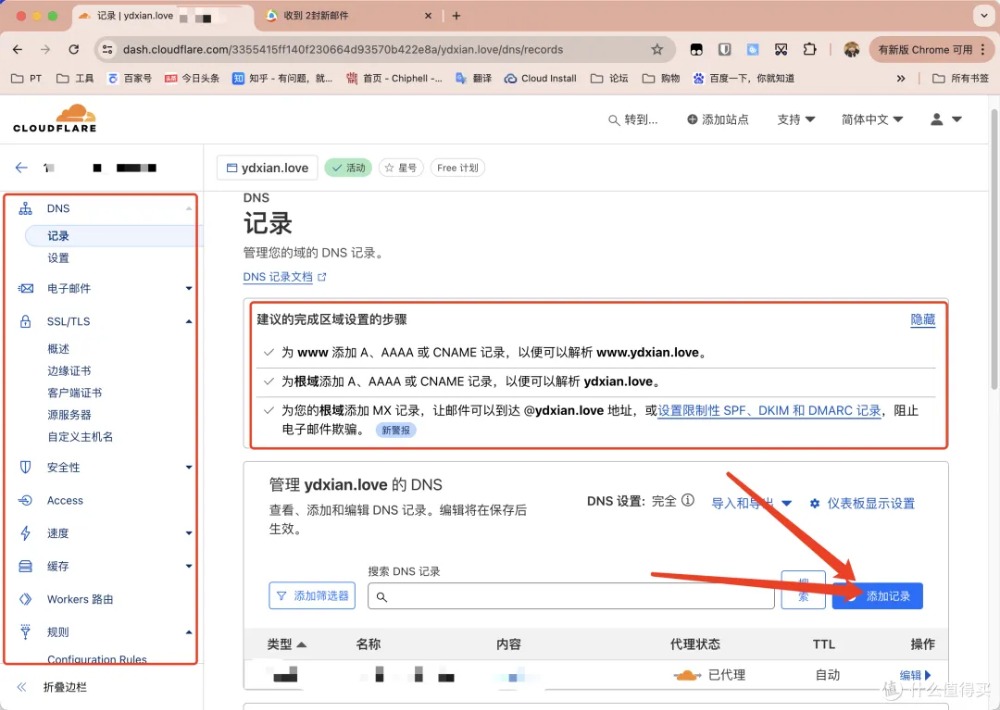The height and width of the screenshot is (710, 1000).
Task: Open the 导入和导出 dropdown
Action: click(x=751, y=503)
